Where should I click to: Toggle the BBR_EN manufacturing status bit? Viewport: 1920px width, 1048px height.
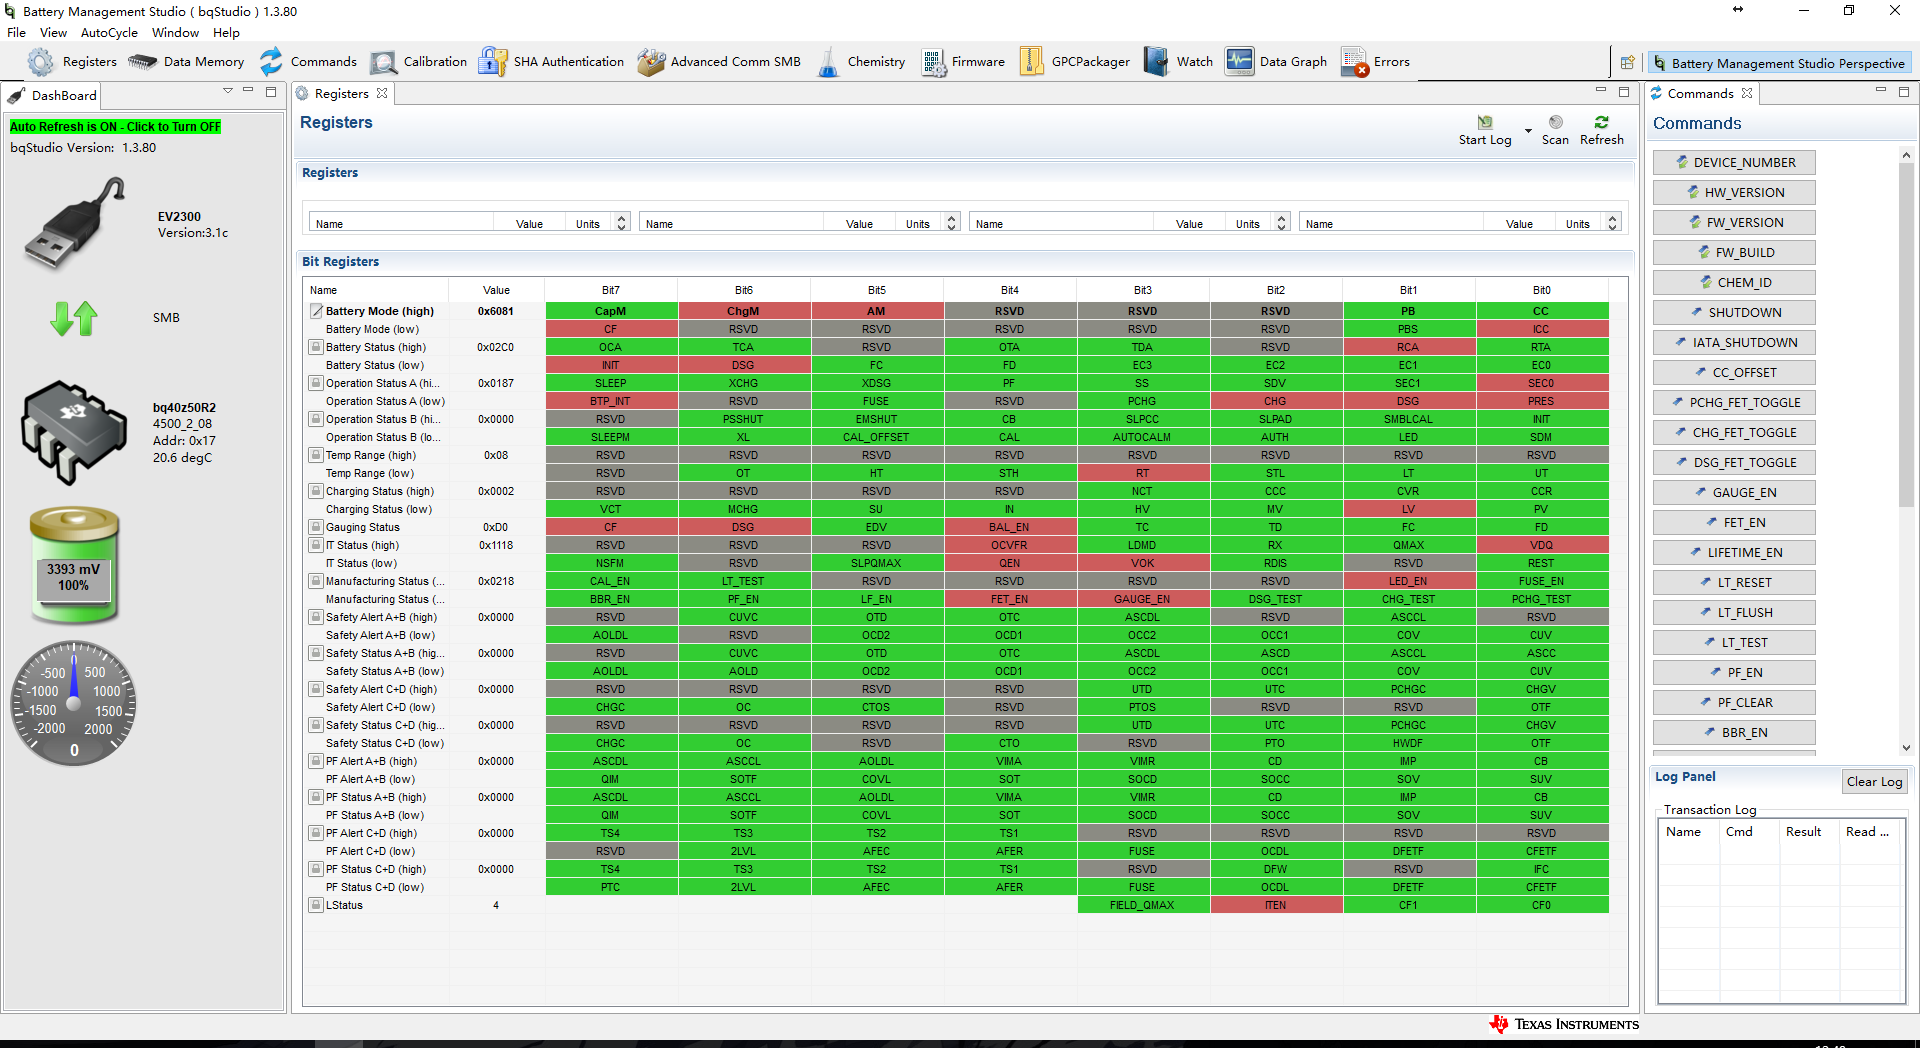point(611,599)
